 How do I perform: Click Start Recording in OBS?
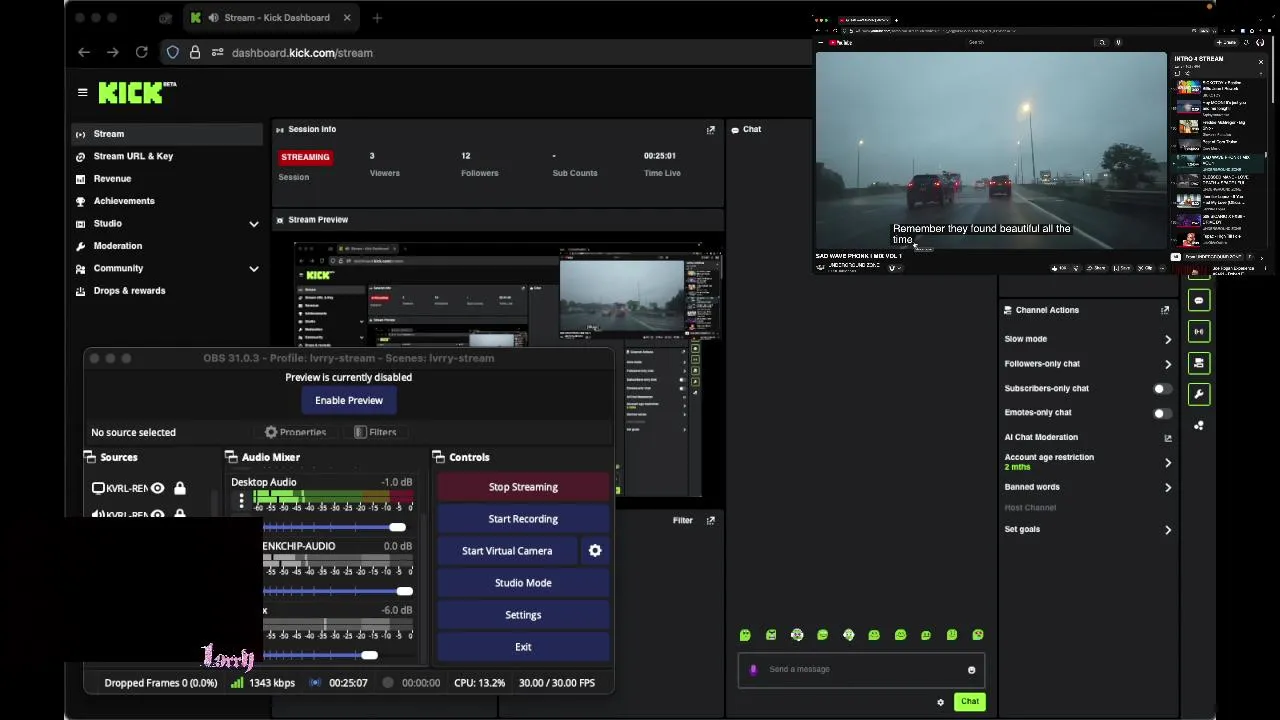523,519
